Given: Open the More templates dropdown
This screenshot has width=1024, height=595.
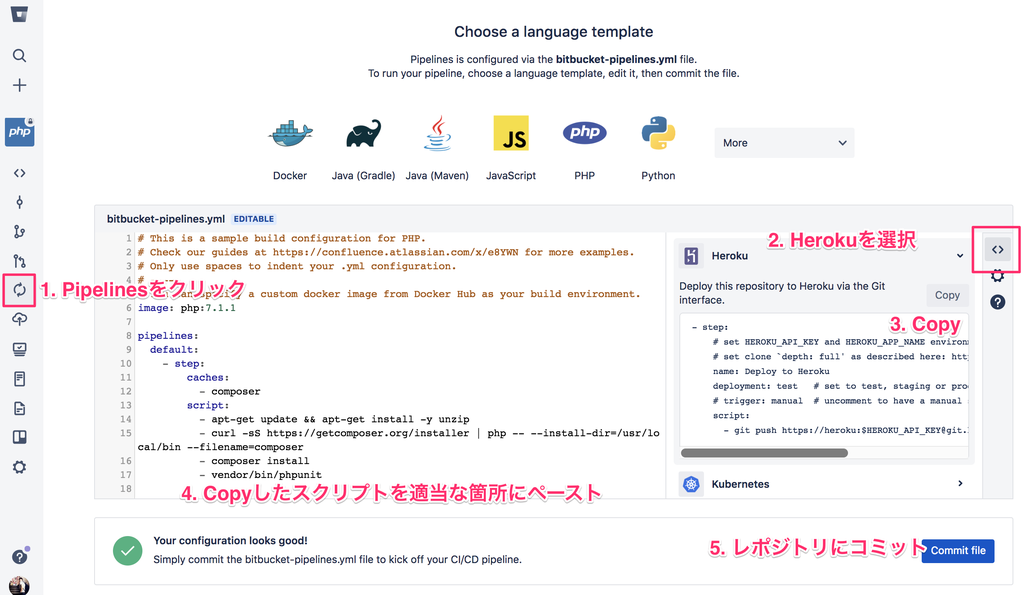Looking at the screenshot, I should click(784, 142).
